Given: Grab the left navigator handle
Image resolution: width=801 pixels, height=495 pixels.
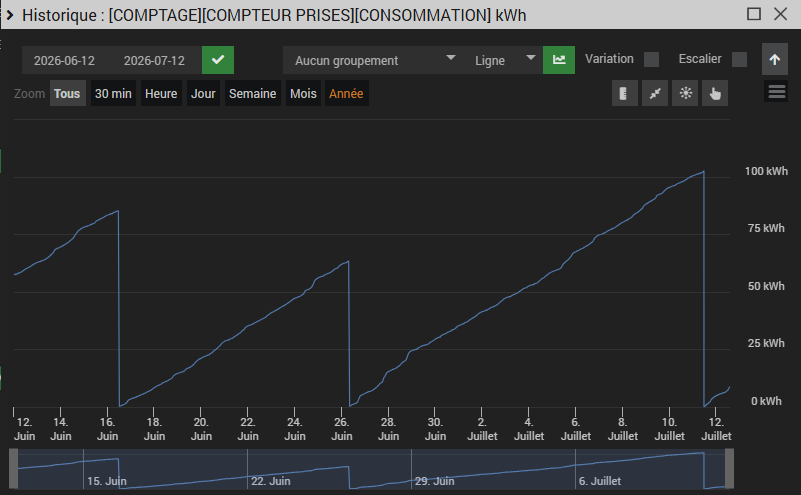Looking at the screenshot, I should coord(13,468).
